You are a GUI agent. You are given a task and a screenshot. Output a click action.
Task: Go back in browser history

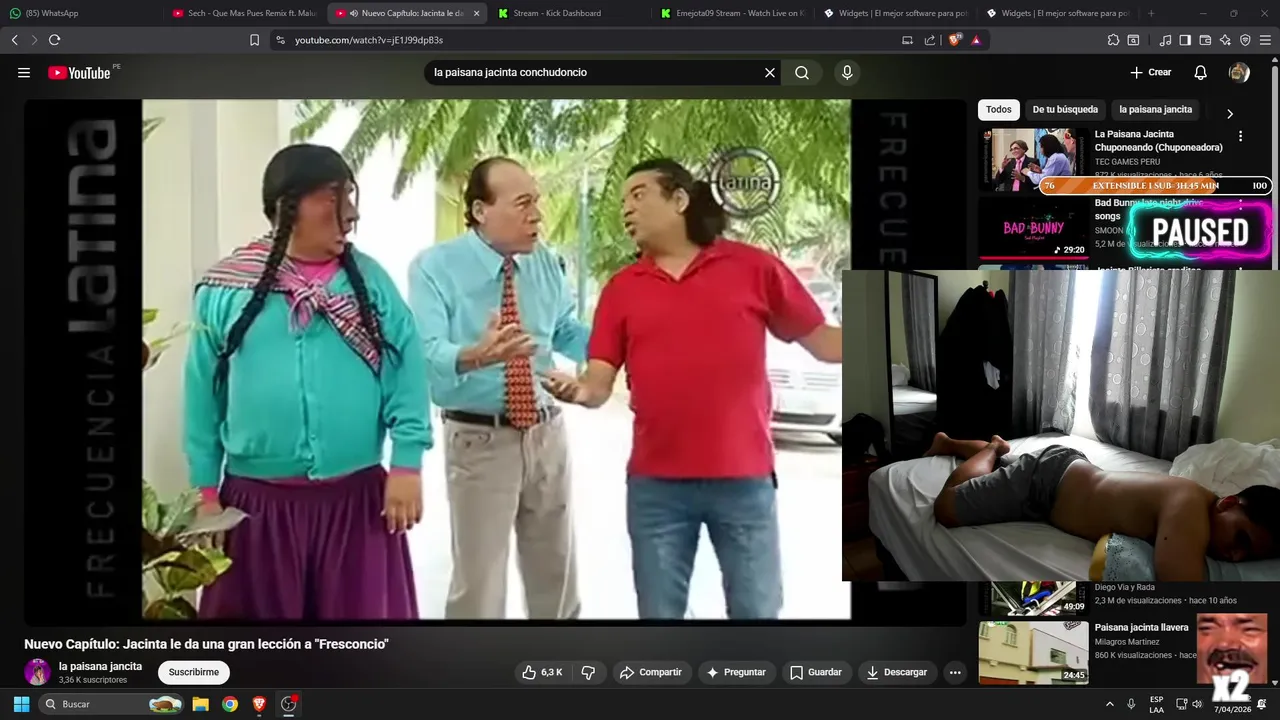[x=14, y=40]
